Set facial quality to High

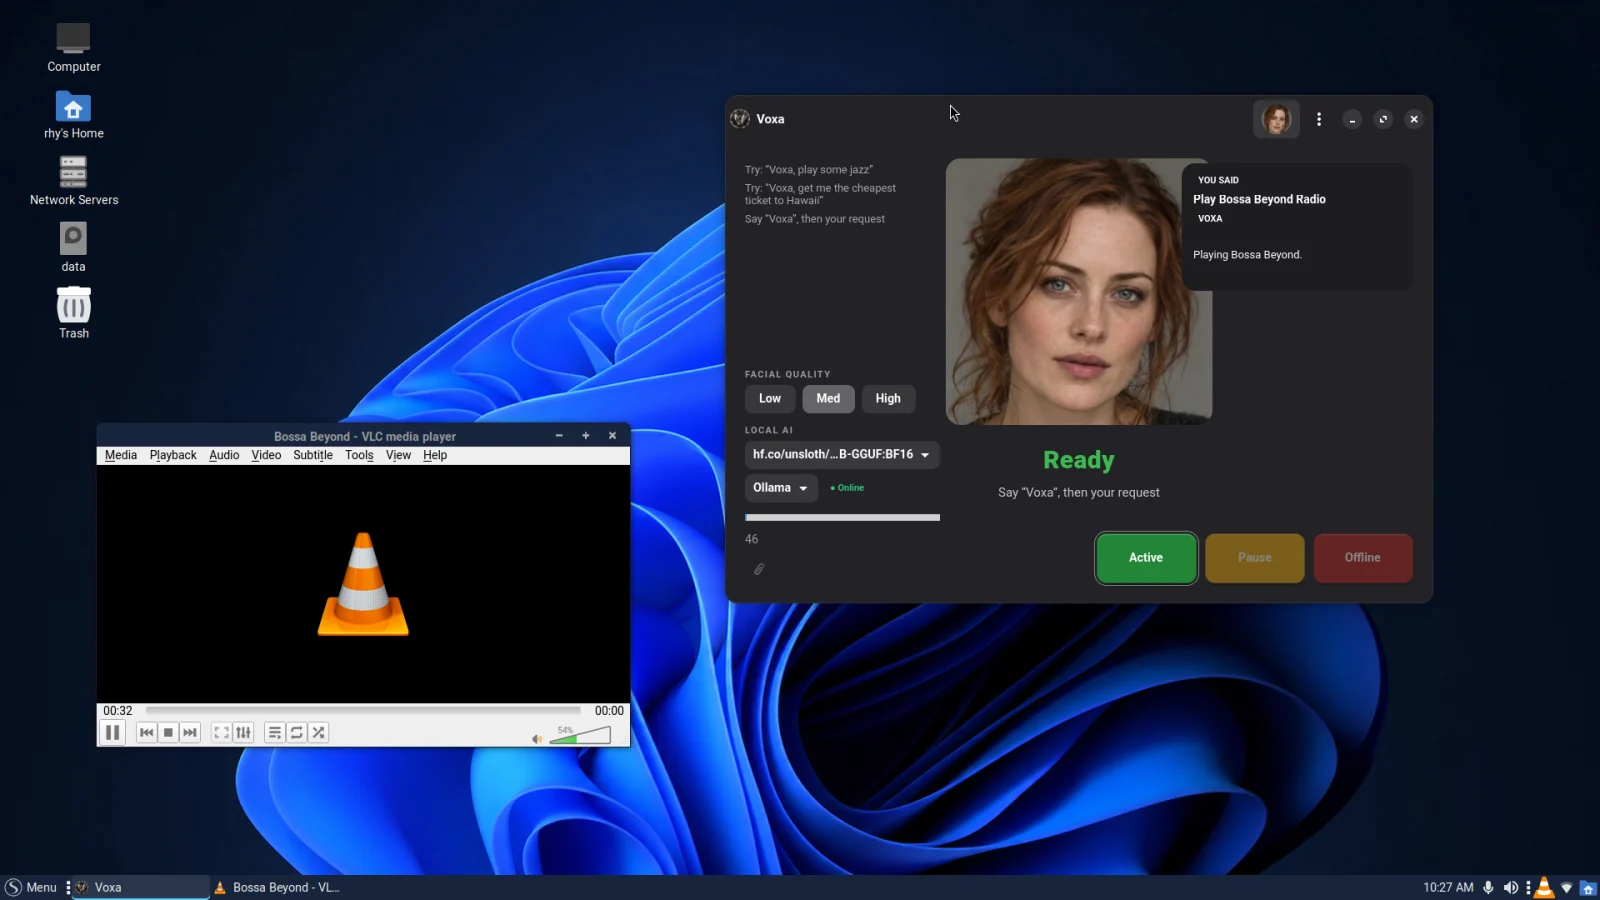(x=888, y=398)
